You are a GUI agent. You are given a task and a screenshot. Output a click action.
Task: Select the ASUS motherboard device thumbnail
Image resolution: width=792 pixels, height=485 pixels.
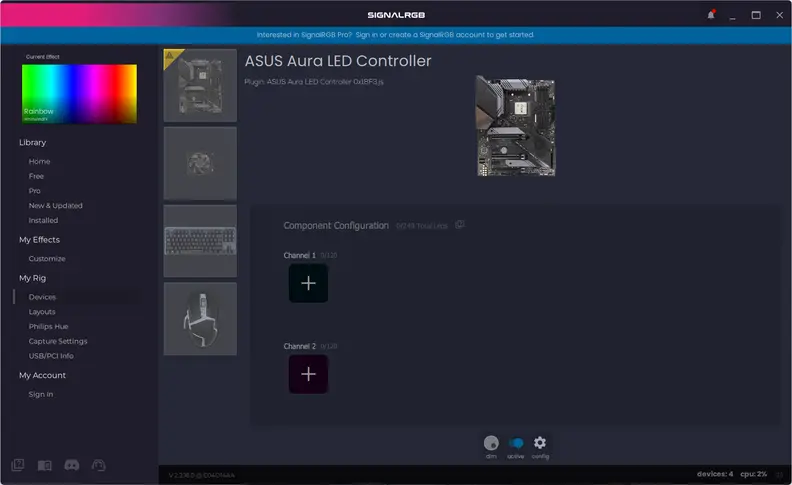[x=200, y=85]
